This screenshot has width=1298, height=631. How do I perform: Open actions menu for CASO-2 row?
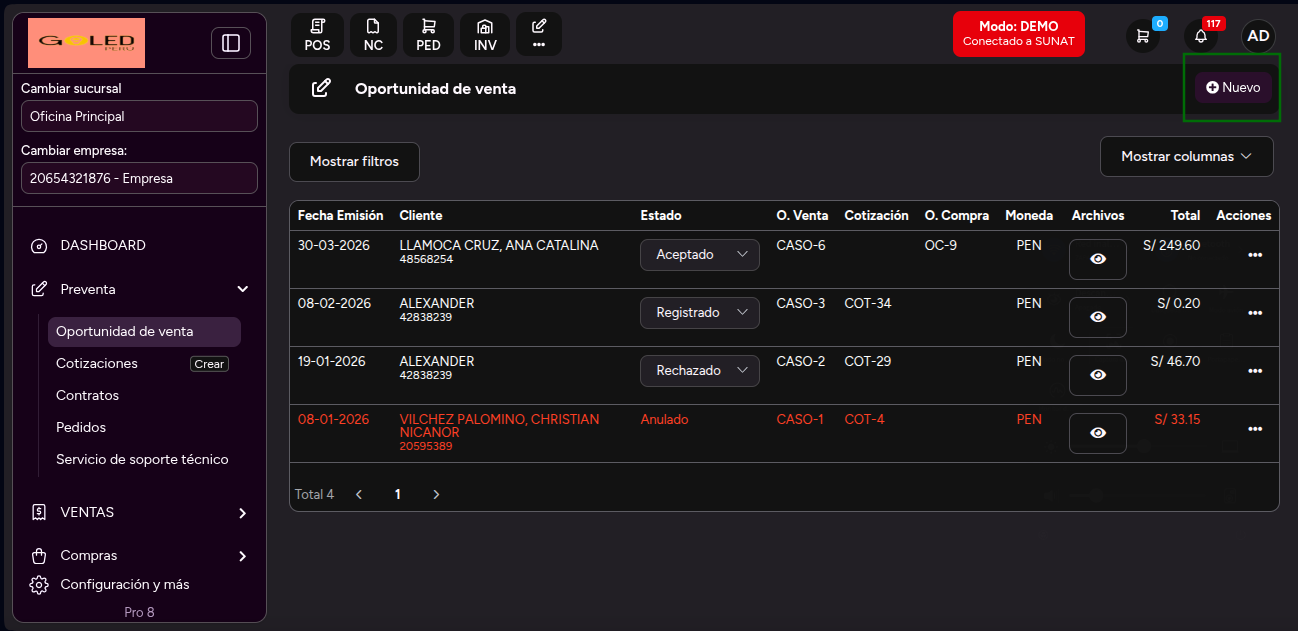(1255, 371)
